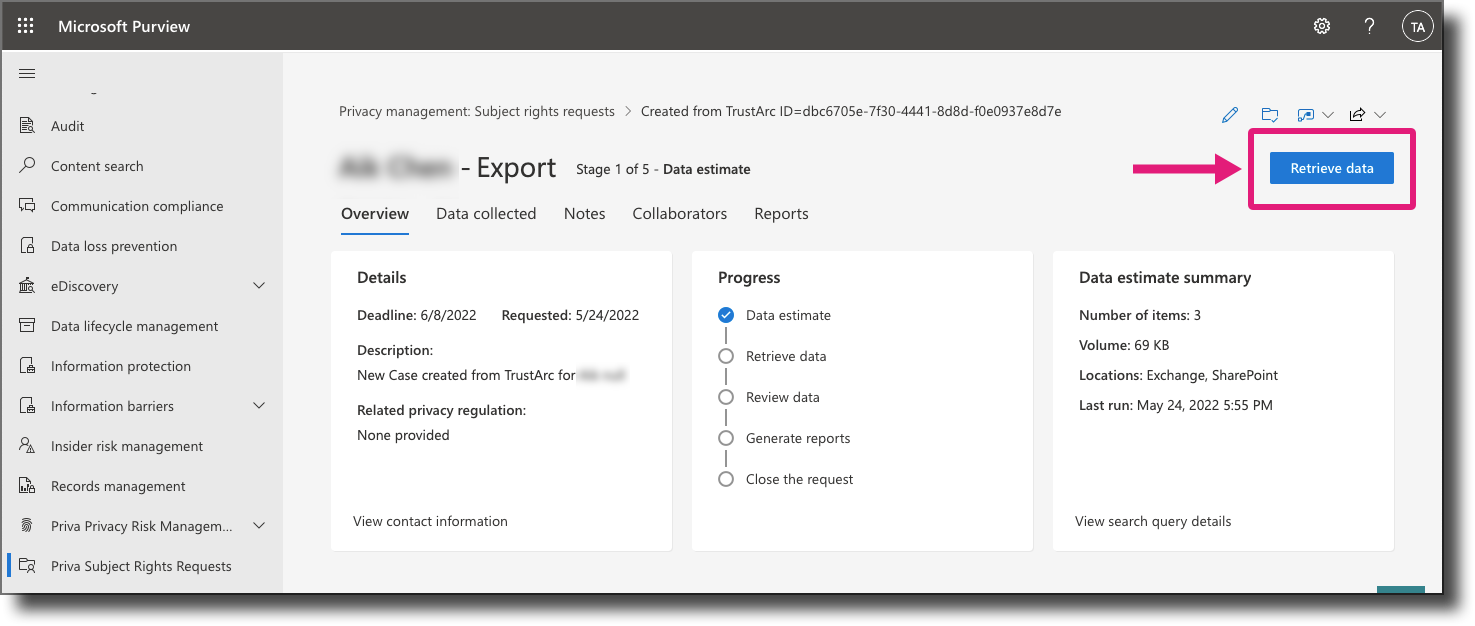Select Content search in the sidebar

pyautogui.click(x=97, y=165)
